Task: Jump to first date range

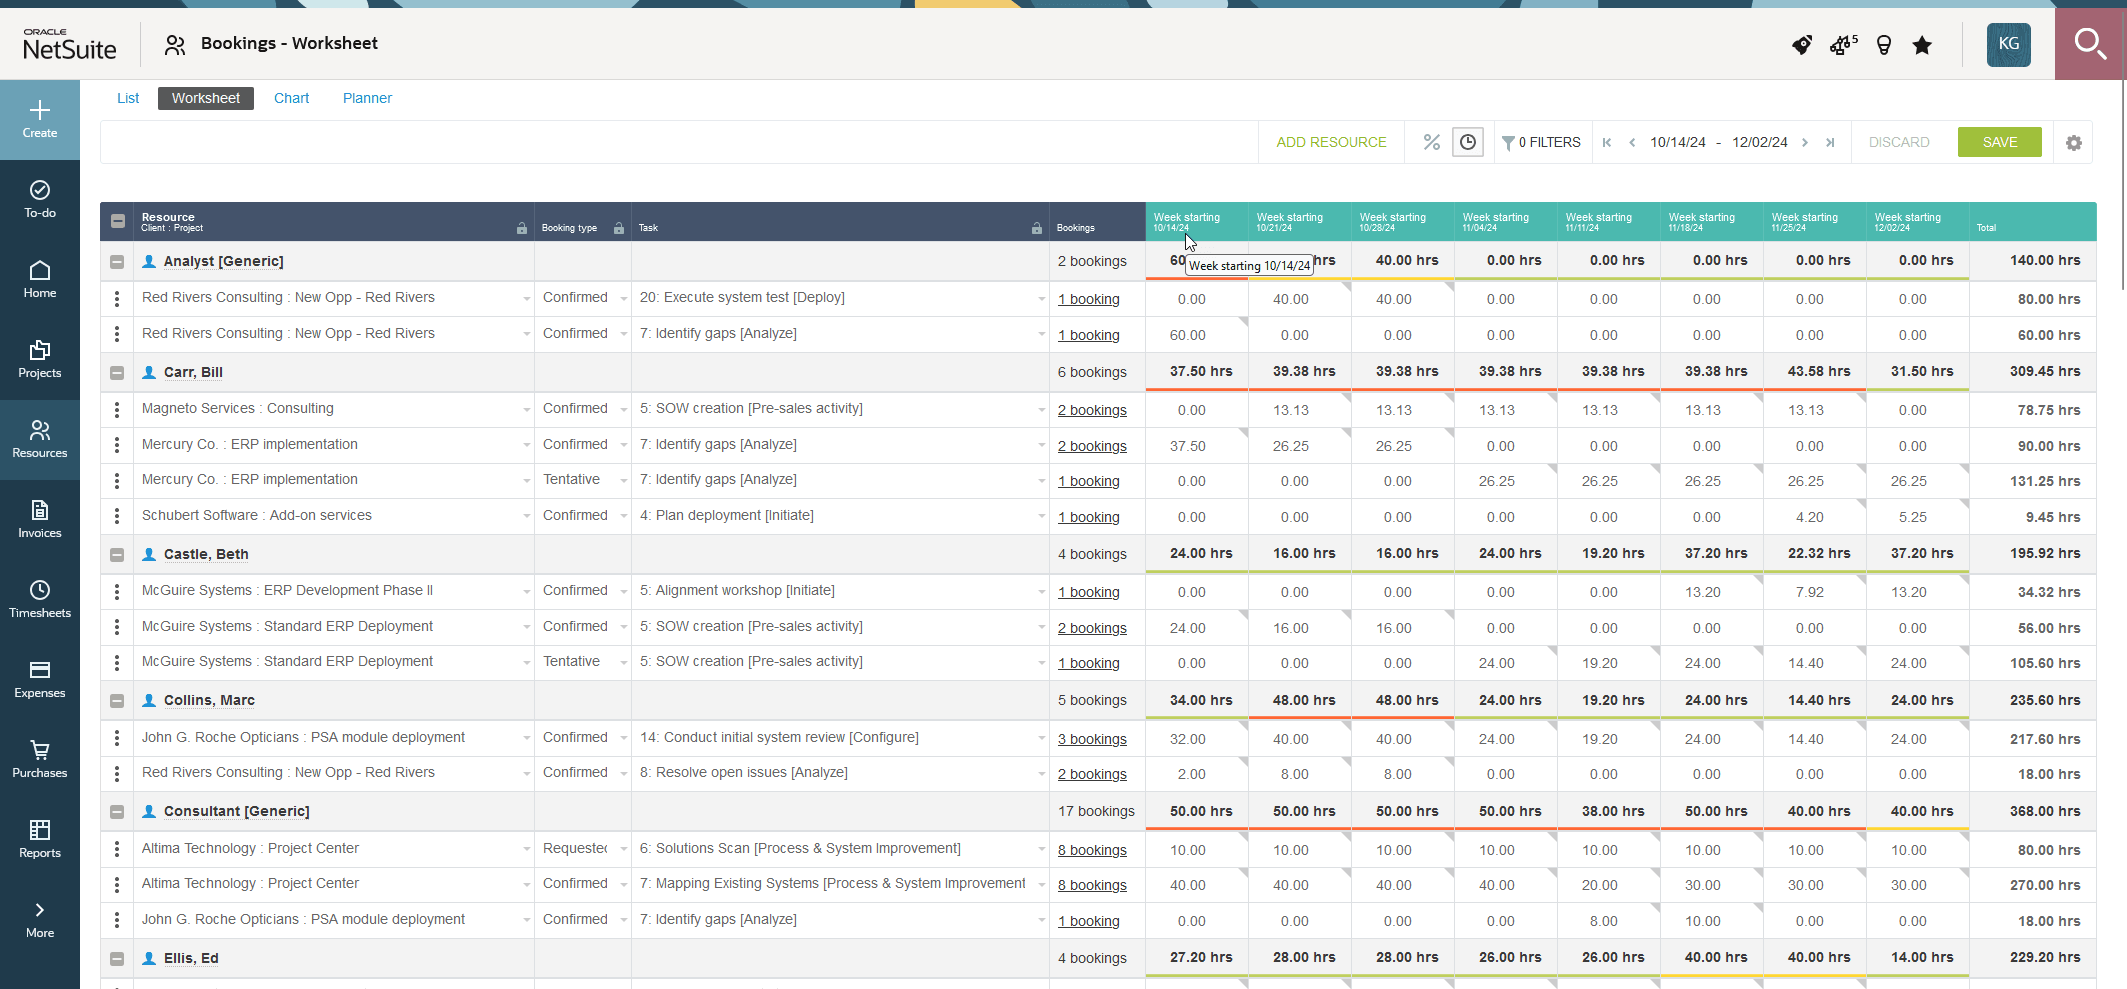Action: pos(1607,142)
